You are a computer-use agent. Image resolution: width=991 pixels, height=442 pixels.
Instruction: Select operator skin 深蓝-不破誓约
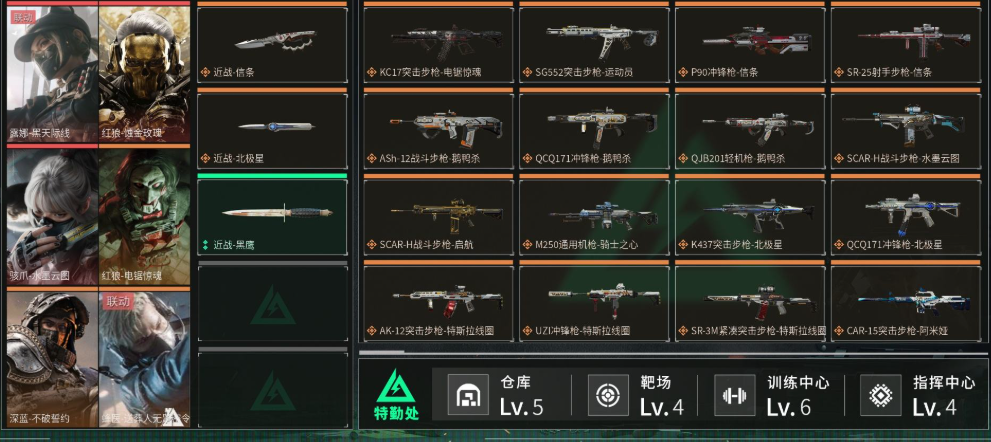tap(52, 359)
